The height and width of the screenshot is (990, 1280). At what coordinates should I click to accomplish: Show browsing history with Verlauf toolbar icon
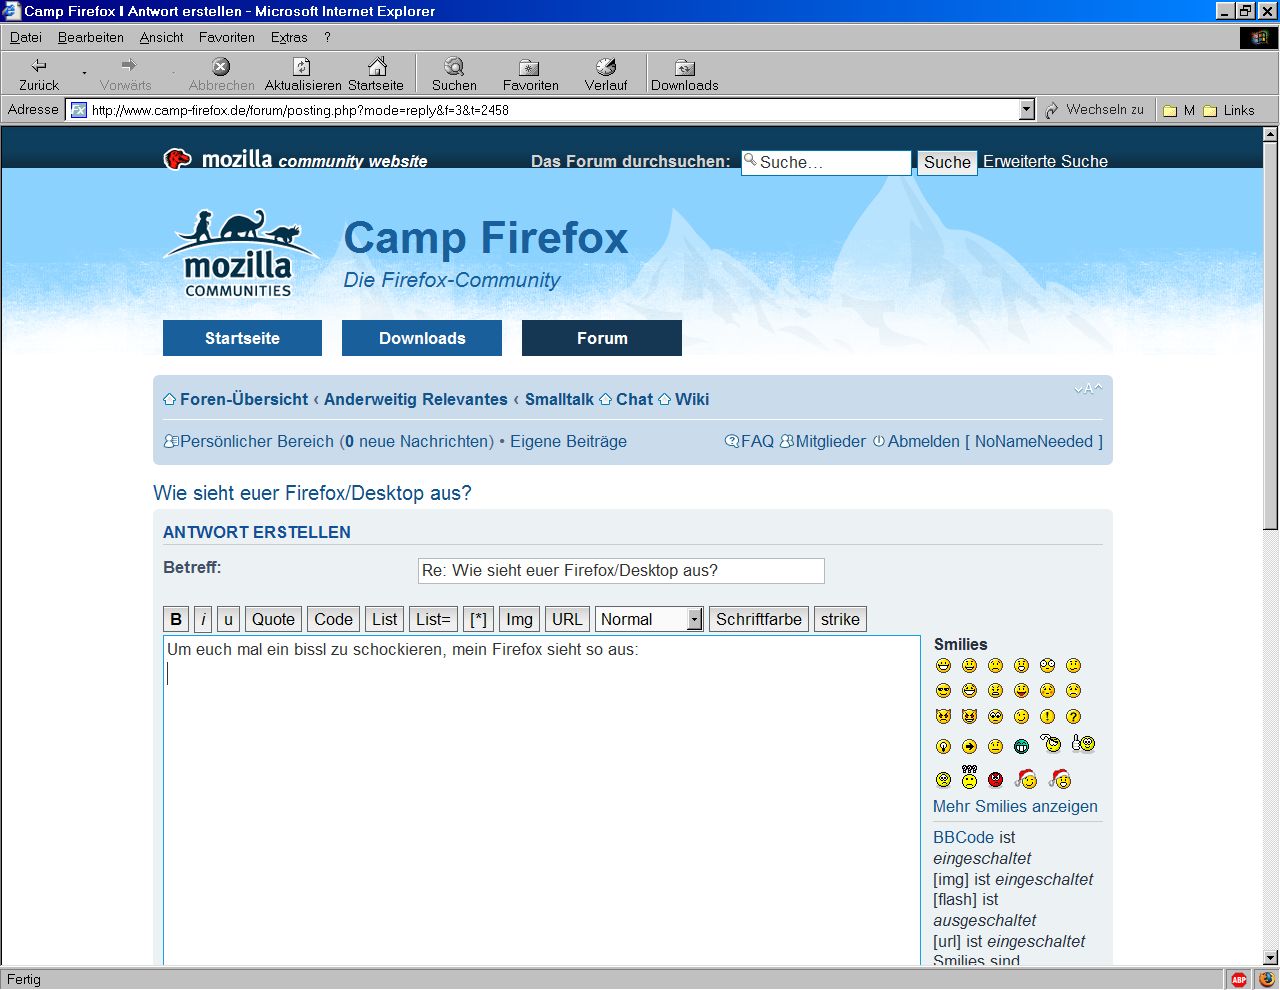[606, 74]
